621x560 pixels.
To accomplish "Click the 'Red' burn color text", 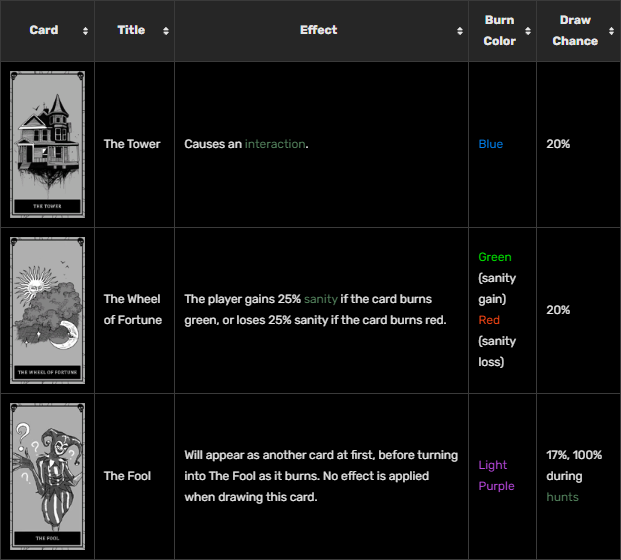I will coord(489,320).
